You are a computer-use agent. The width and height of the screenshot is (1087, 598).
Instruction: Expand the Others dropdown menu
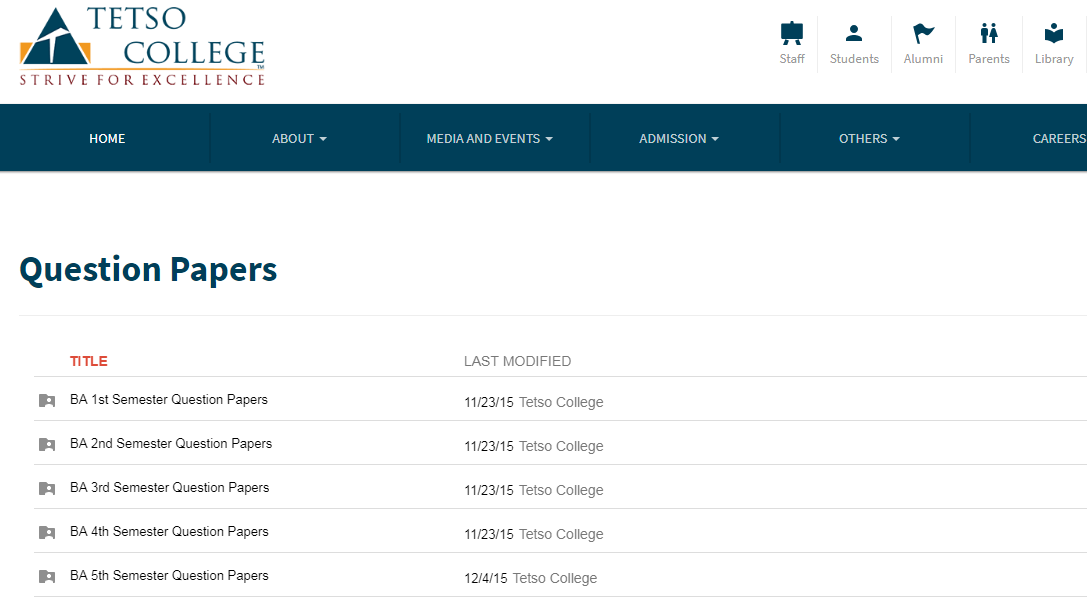pyautogui.click(x=868, y=139)
